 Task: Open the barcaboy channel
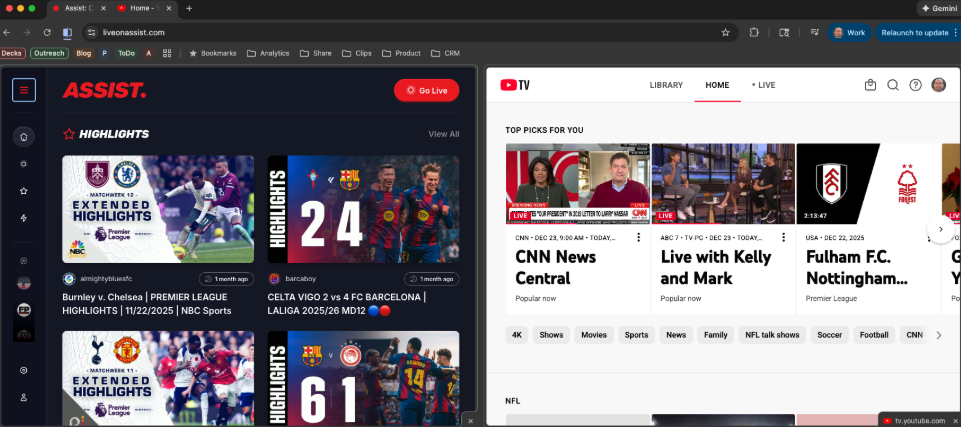(x=292, y=279)
